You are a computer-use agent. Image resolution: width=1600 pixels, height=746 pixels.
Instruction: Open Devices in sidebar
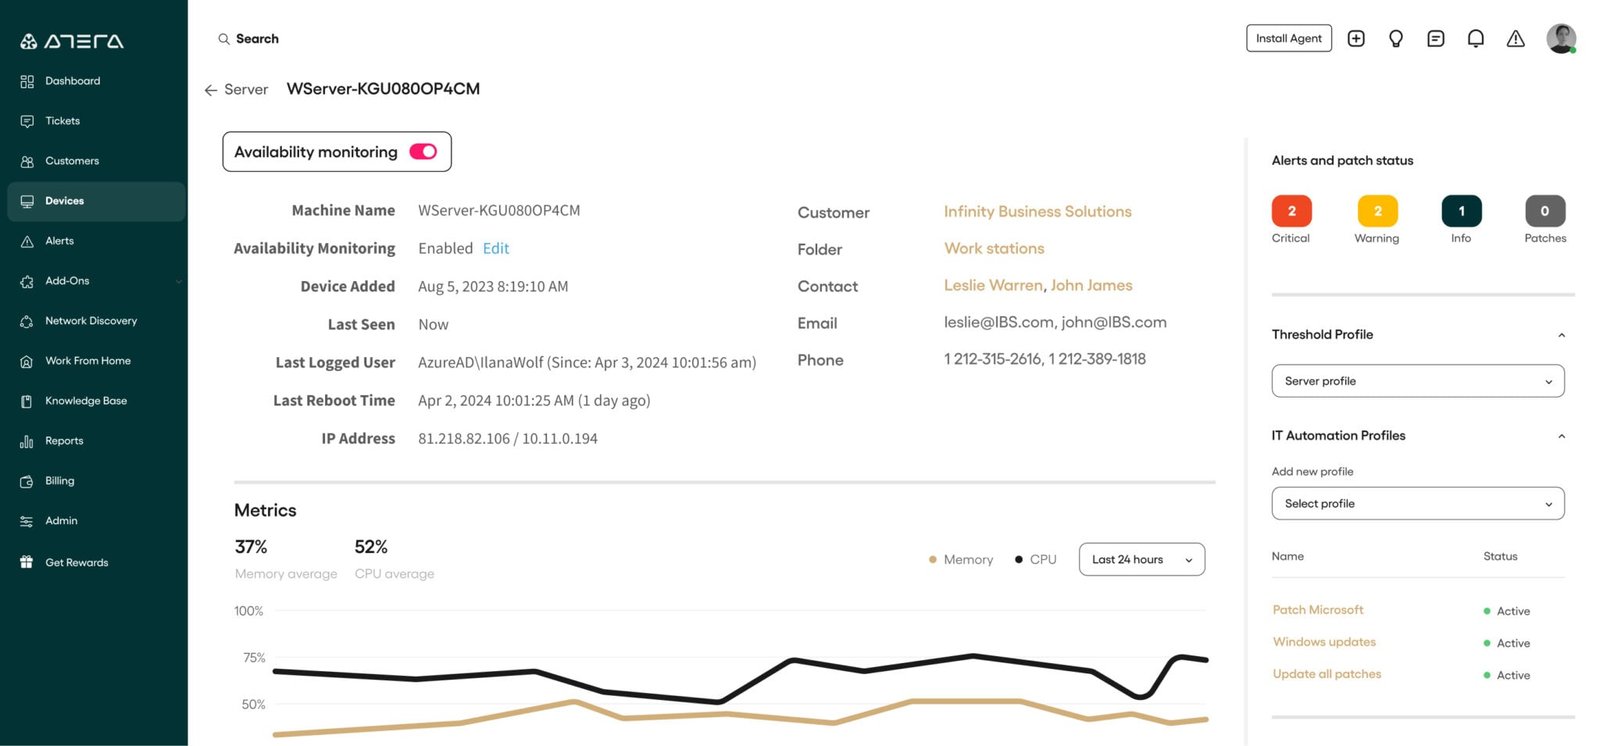[96, 201]
